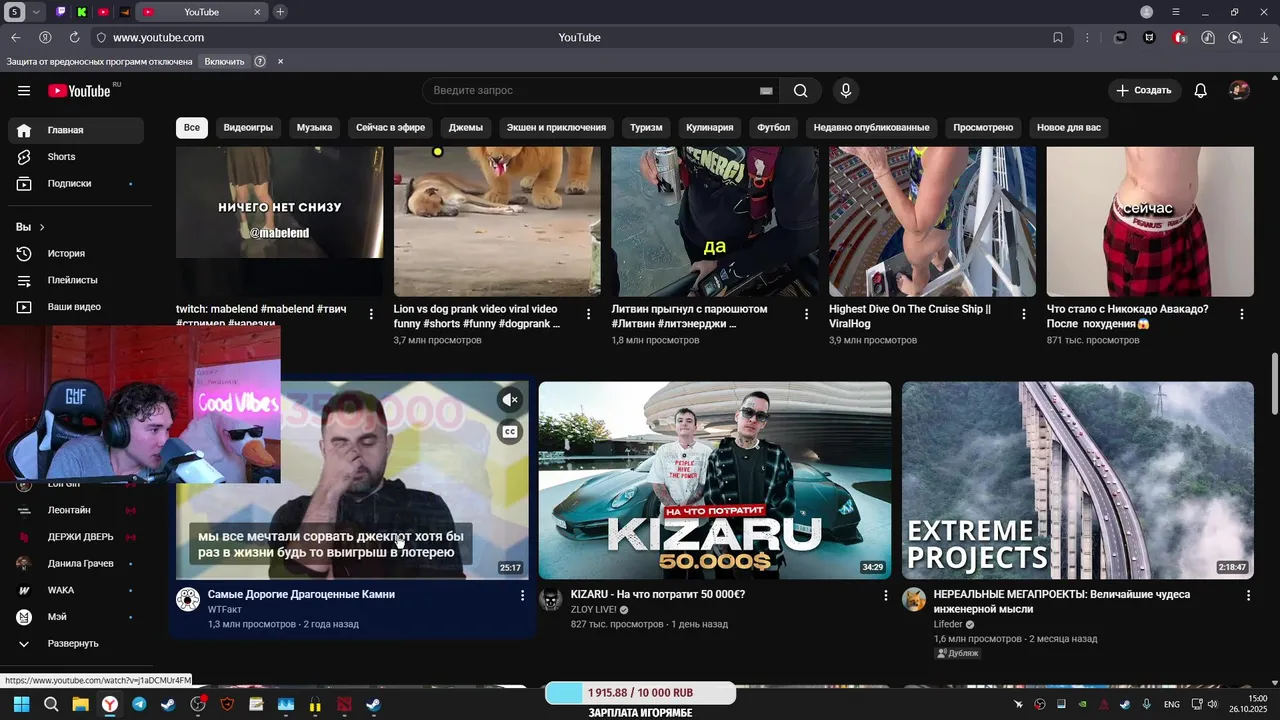Viewport: 1280px width, 720px height.
Task: Open Мэй channel subscription
Action: click(x=78, y=617)
